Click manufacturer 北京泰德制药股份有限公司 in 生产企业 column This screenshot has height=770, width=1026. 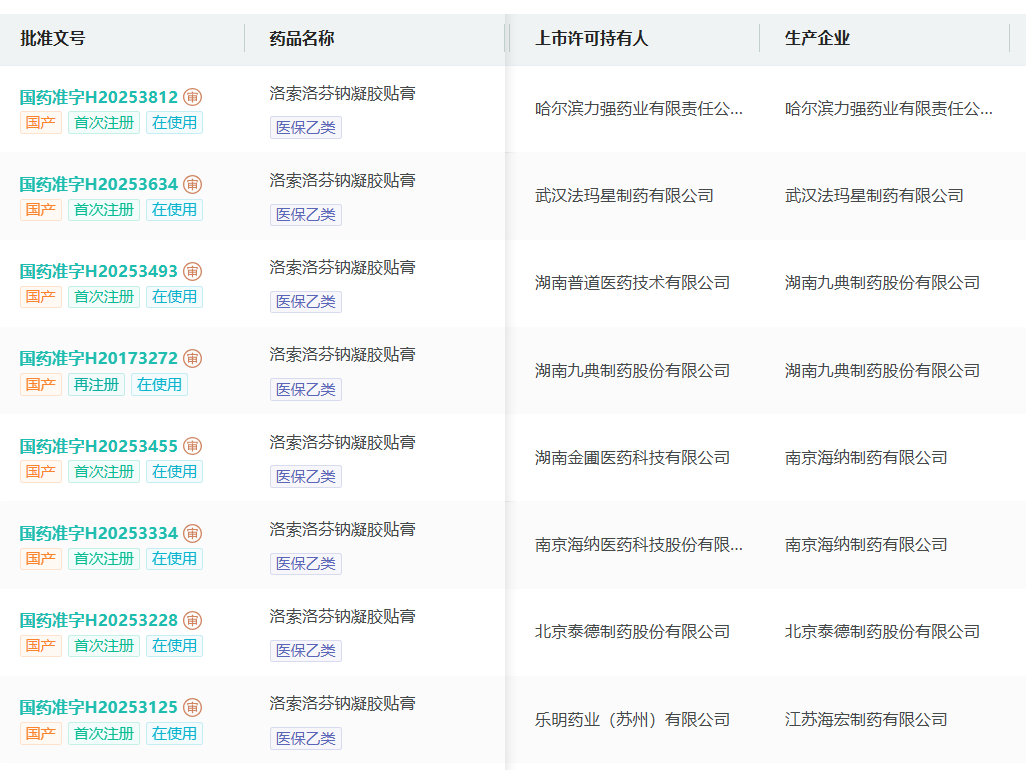coord(882,632)
